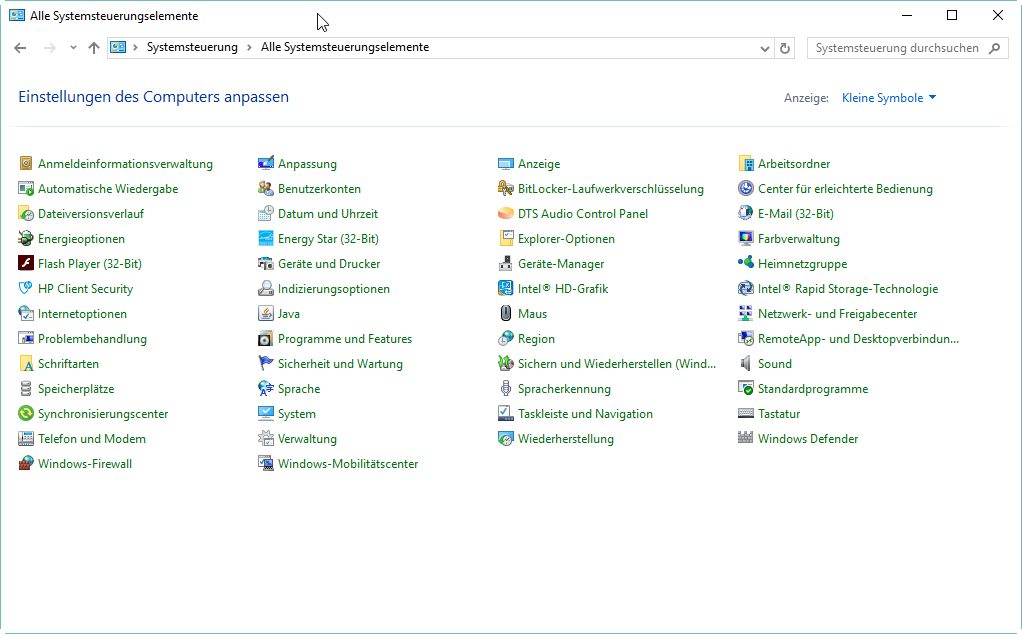
Task: Click the Region globe icon
Action: (x=506, y=339)
